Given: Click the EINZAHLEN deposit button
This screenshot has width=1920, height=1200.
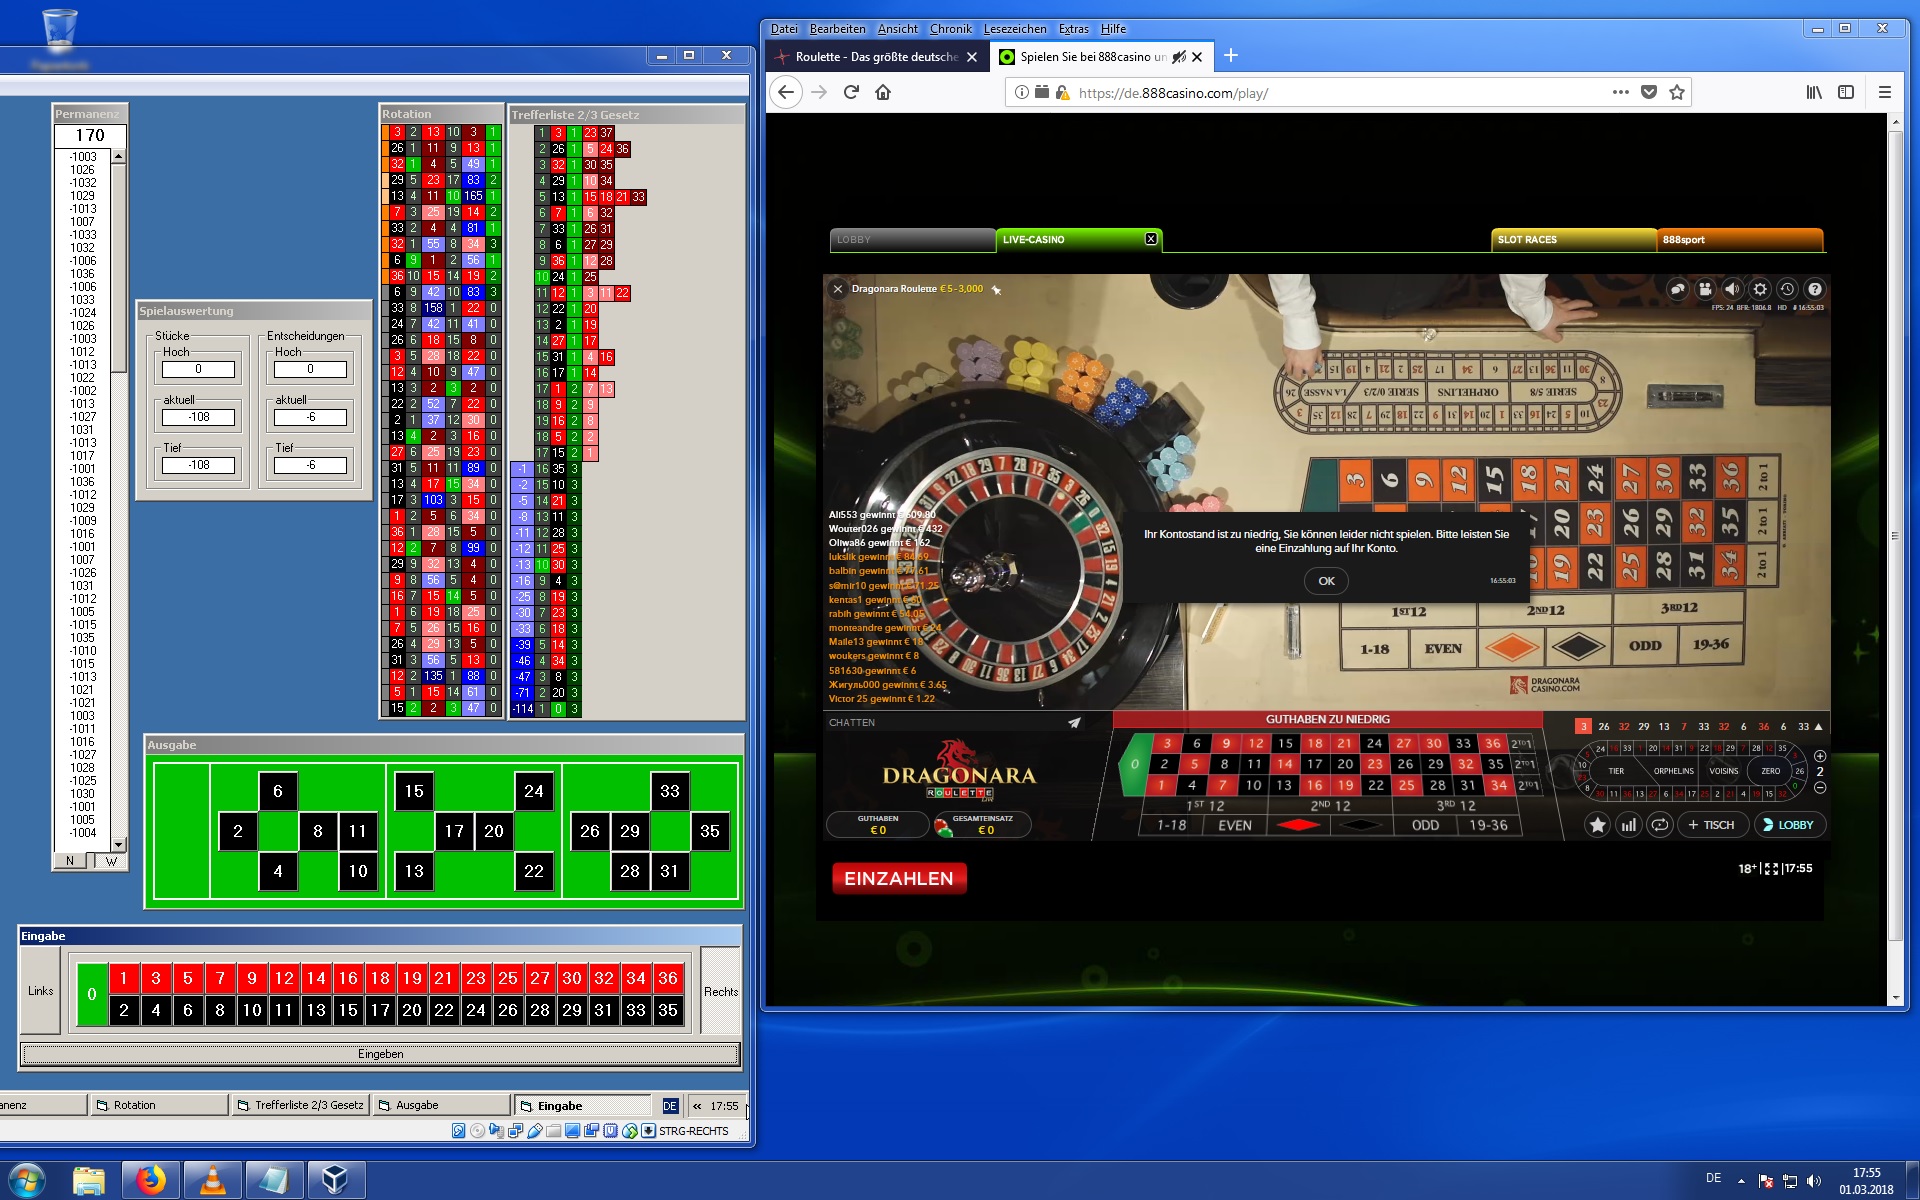Looking at the screenshot, I should (x=898, y=878).
